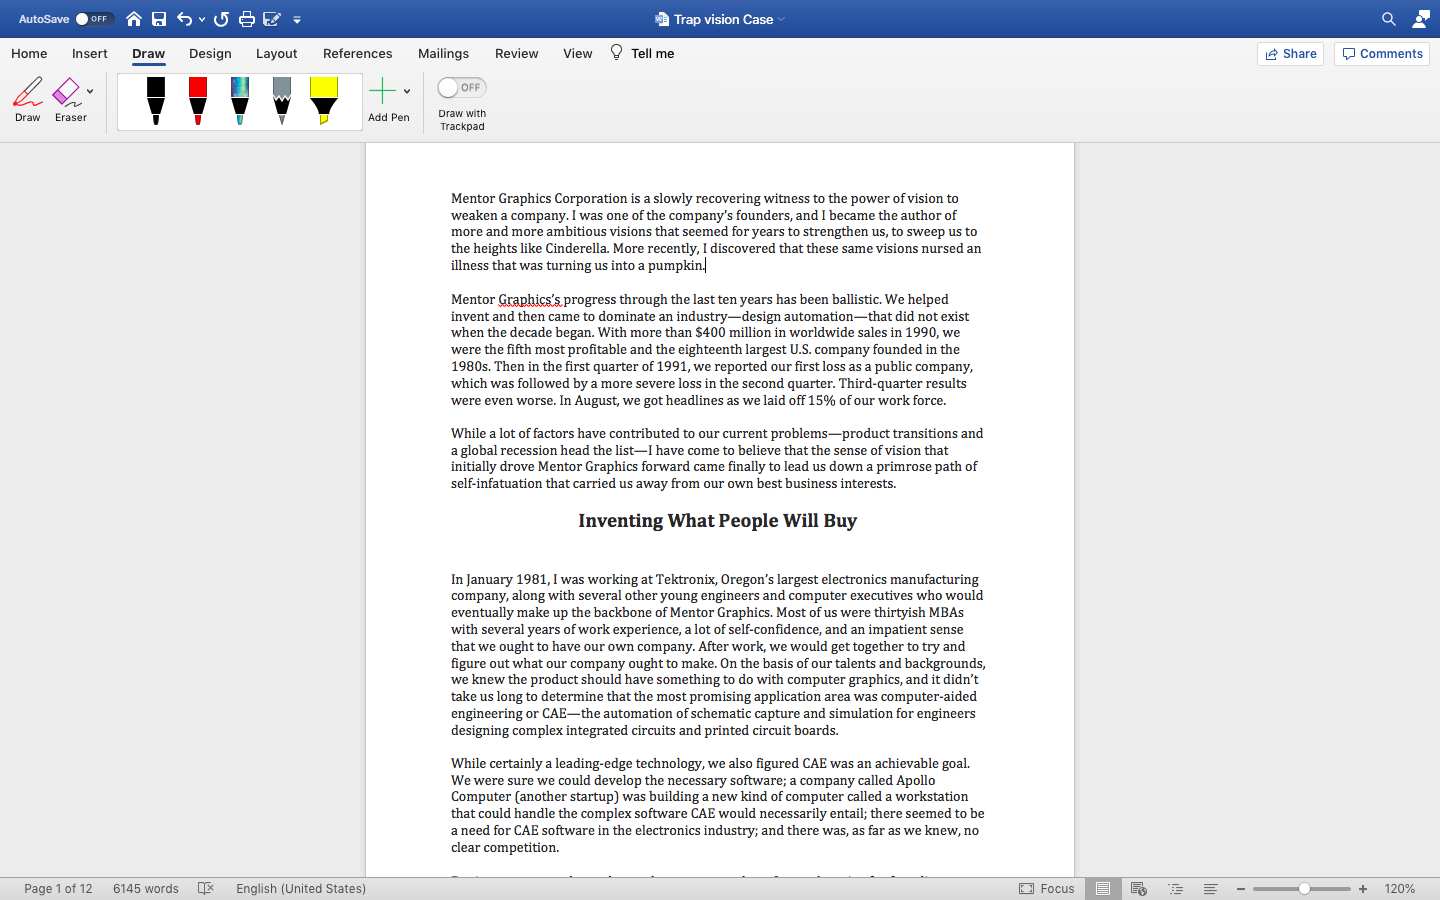Screen dimensions: 1440x900
Task: Click the misspelled word Graphics's
Action: [529, 299]
